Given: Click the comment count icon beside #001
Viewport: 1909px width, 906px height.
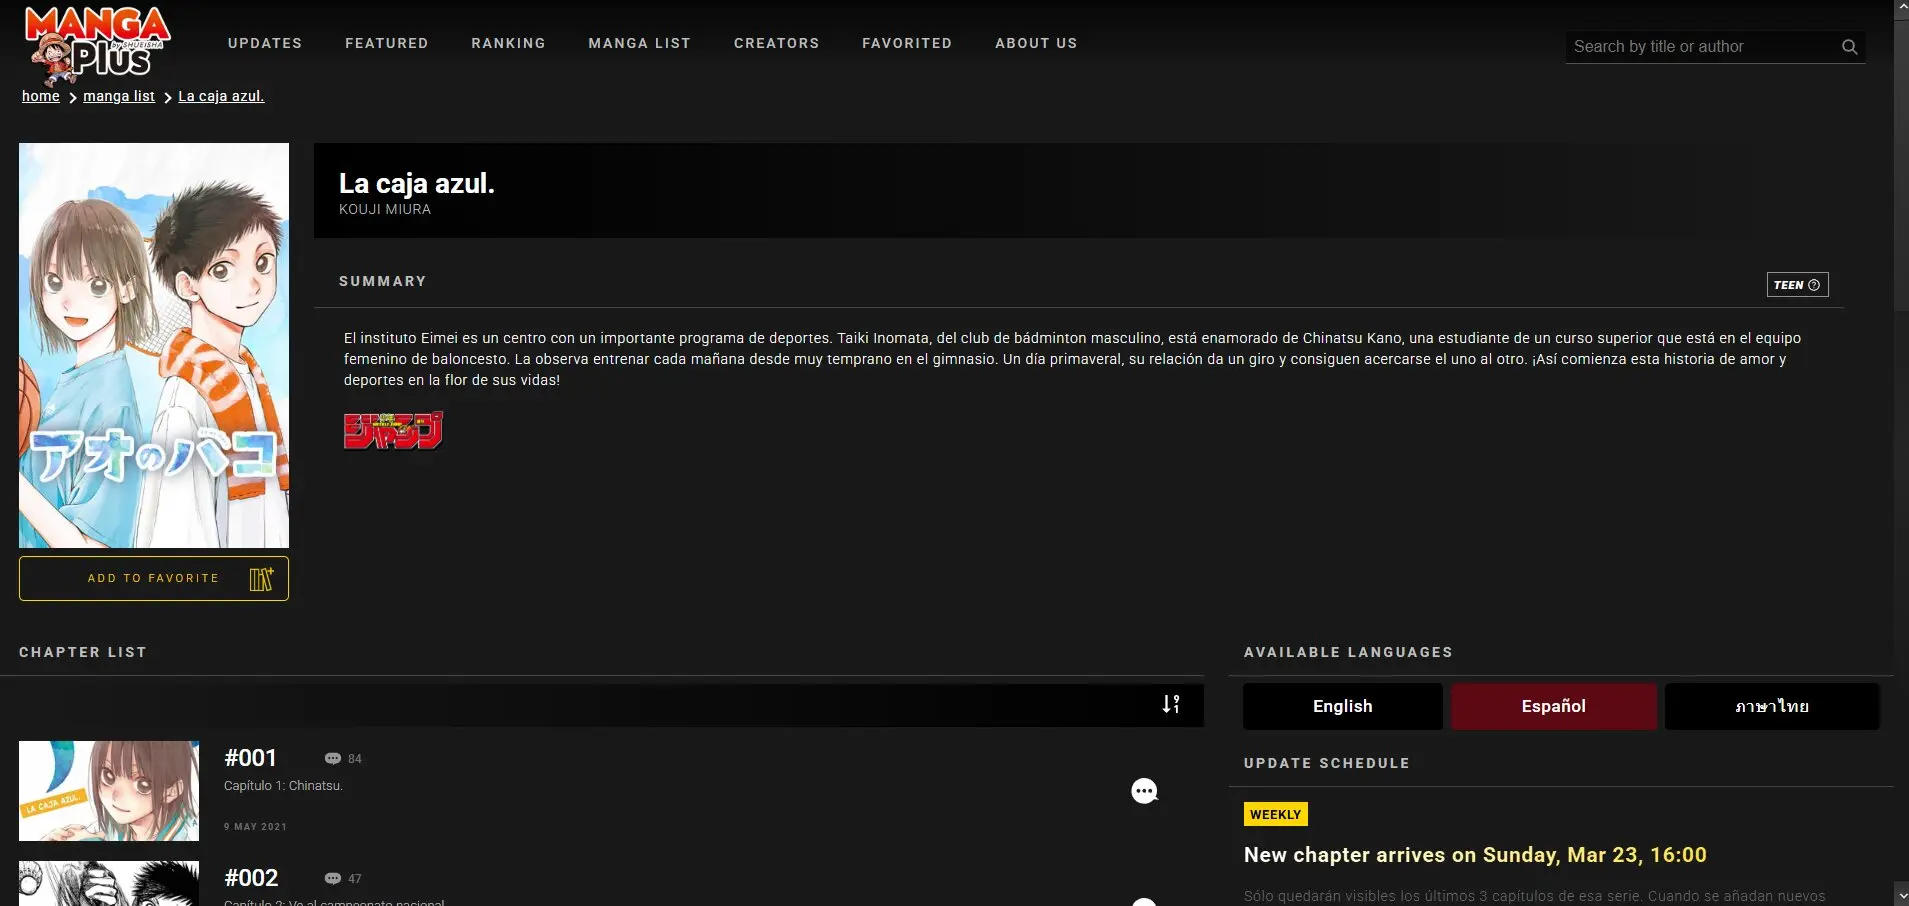Looking at the screenshot, I should click(333, 759).
